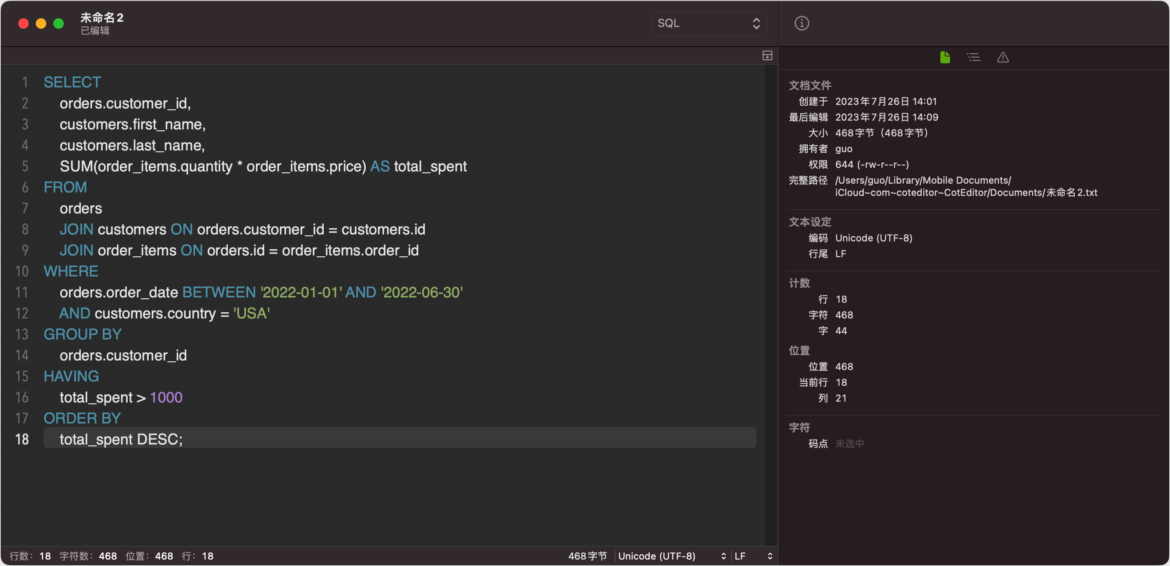The height and width of the screenshot is (566, 1170).
Task: Click the creation date 2023年7月26日 14:01
Action: pyautogui.click(x=886, y=101)
